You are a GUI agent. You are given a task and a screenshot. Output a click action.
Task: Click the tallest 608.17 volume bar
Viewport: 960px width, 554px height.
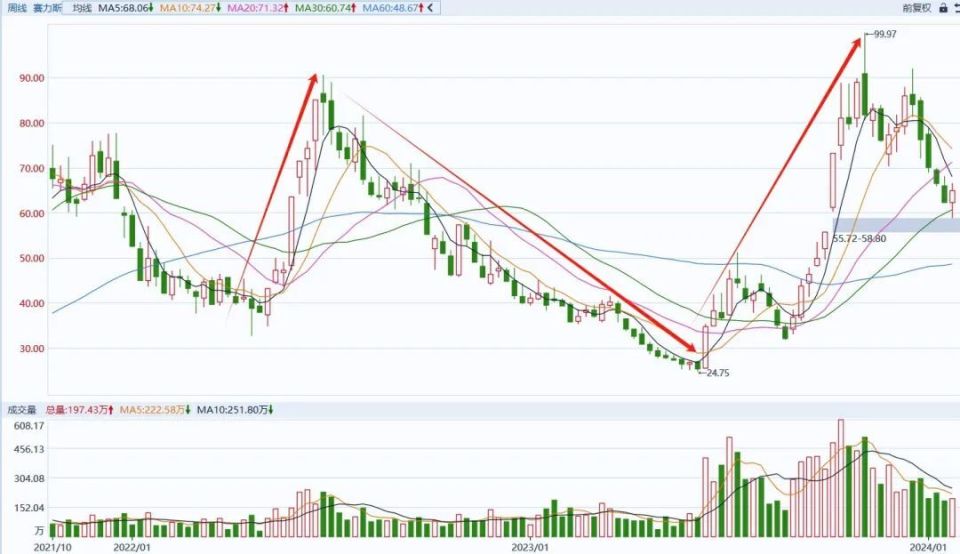coord(841,478)
